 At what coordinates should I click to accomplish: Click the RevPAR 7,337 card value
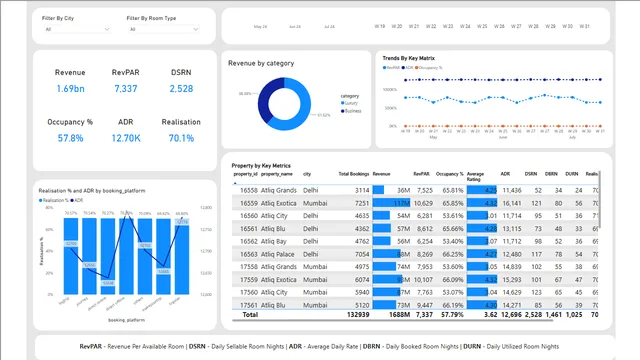(126, 89)
